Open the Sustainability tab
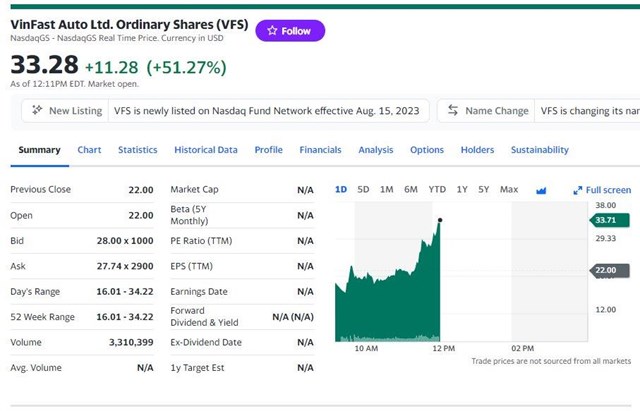The height and width of the screenshot is (411, 640). click(540, 150)
